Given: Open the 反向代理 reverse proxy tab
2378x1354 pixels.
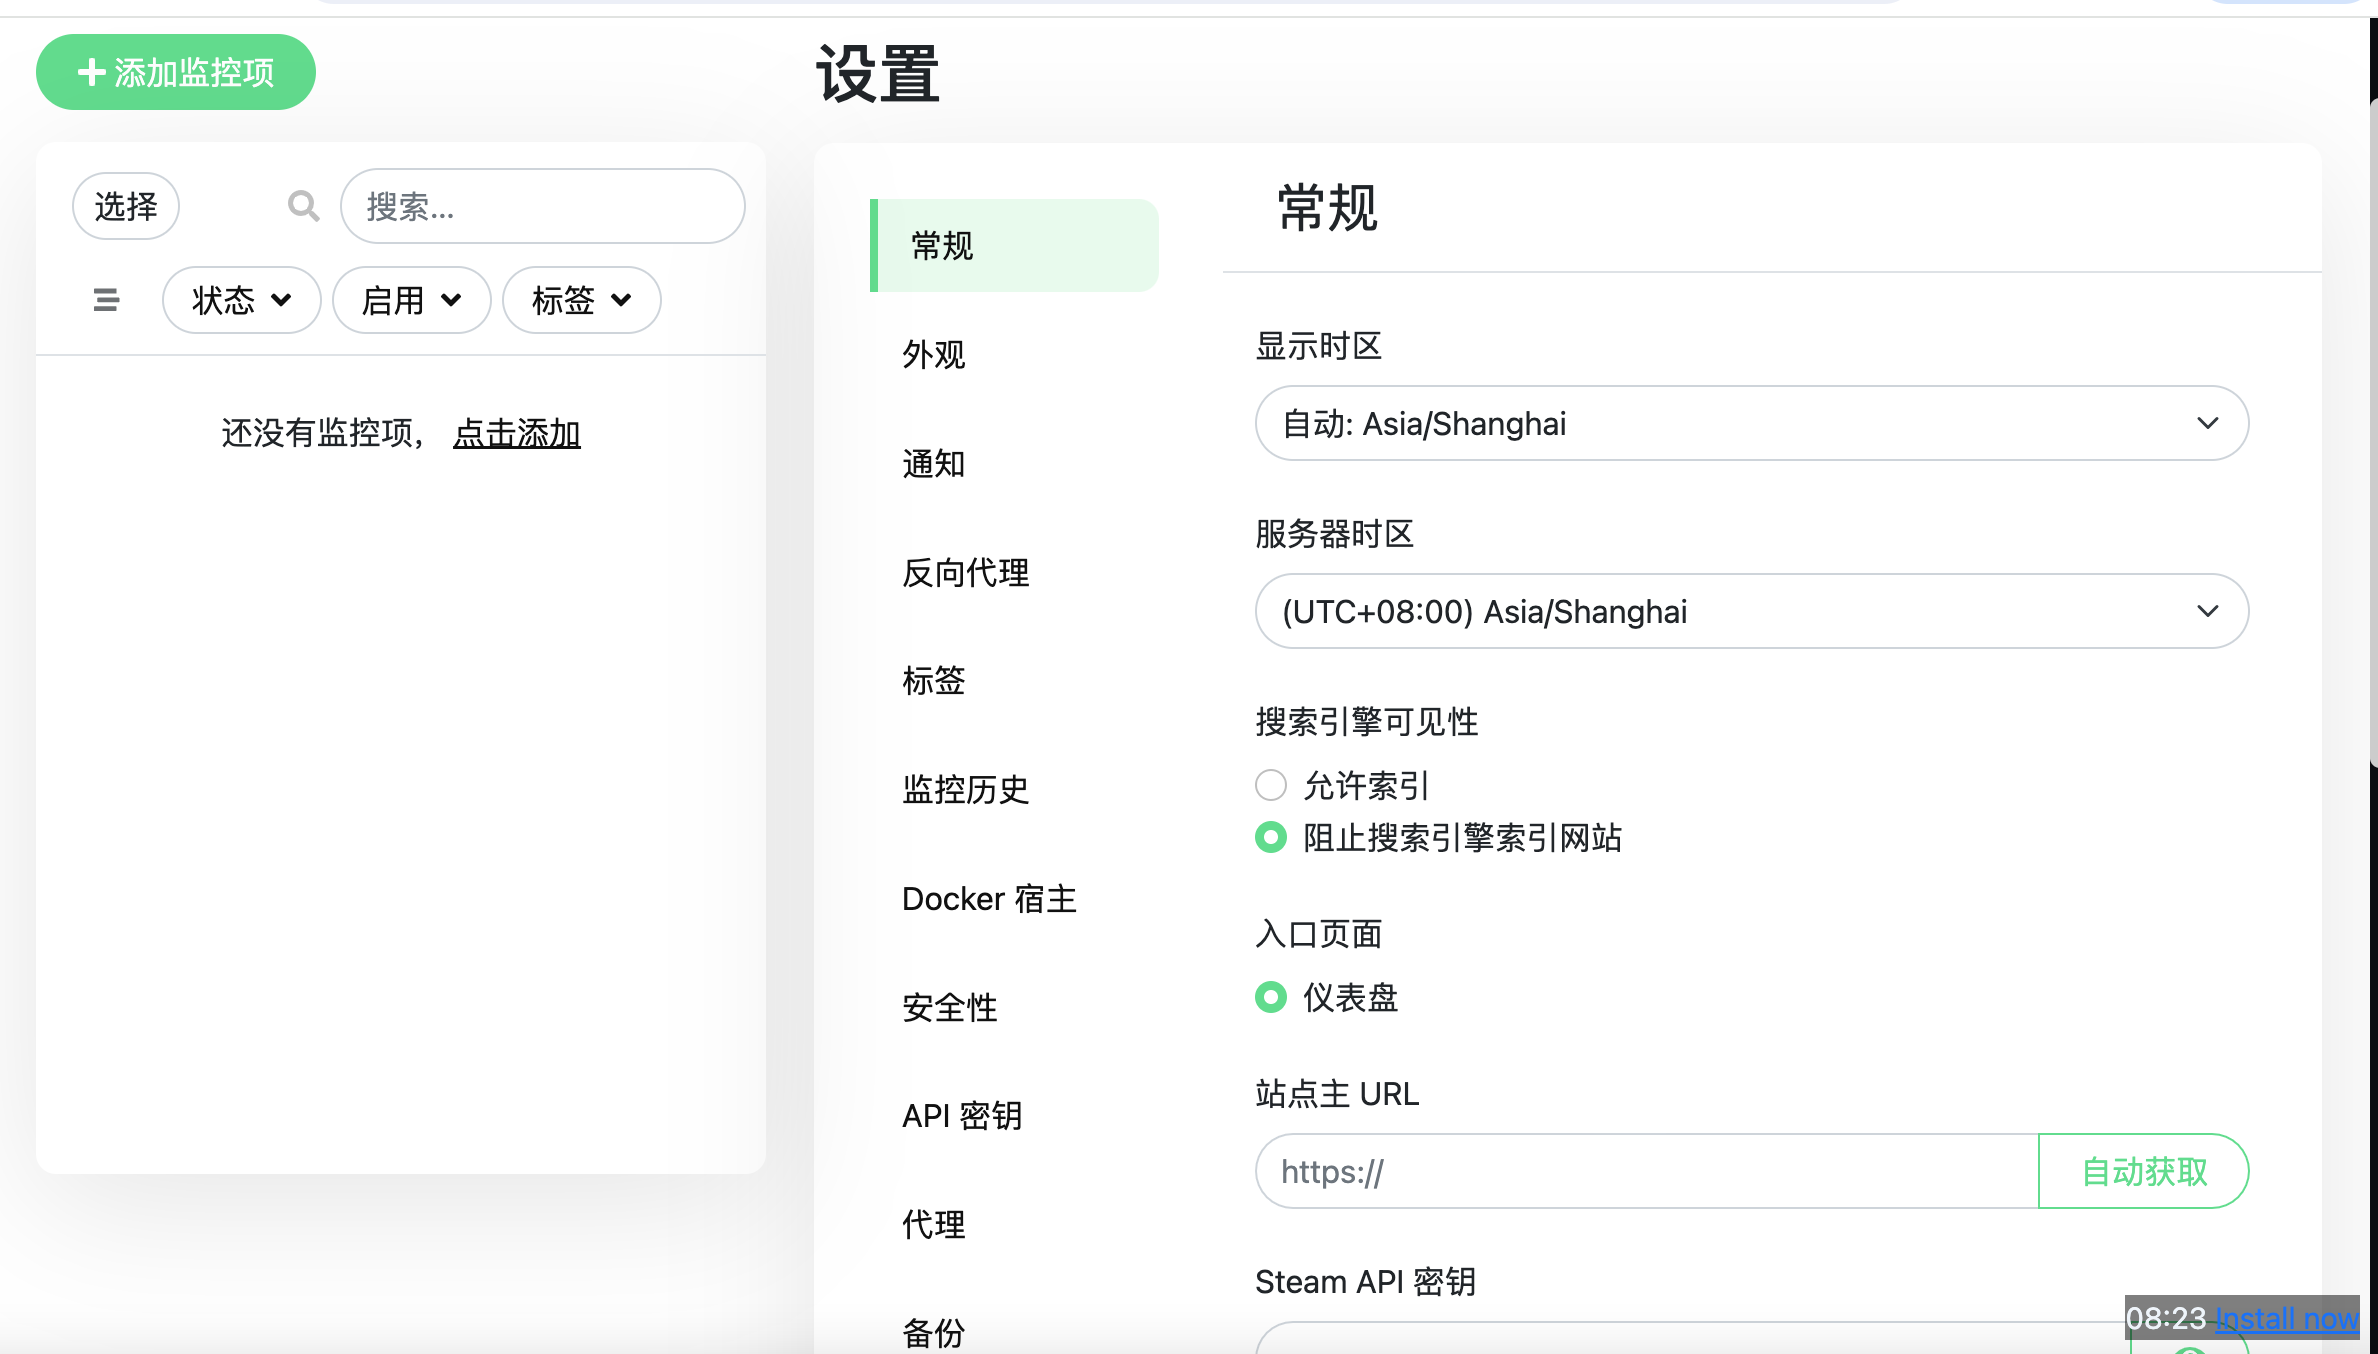Looking at the screenshot, I should coord(966,572).
